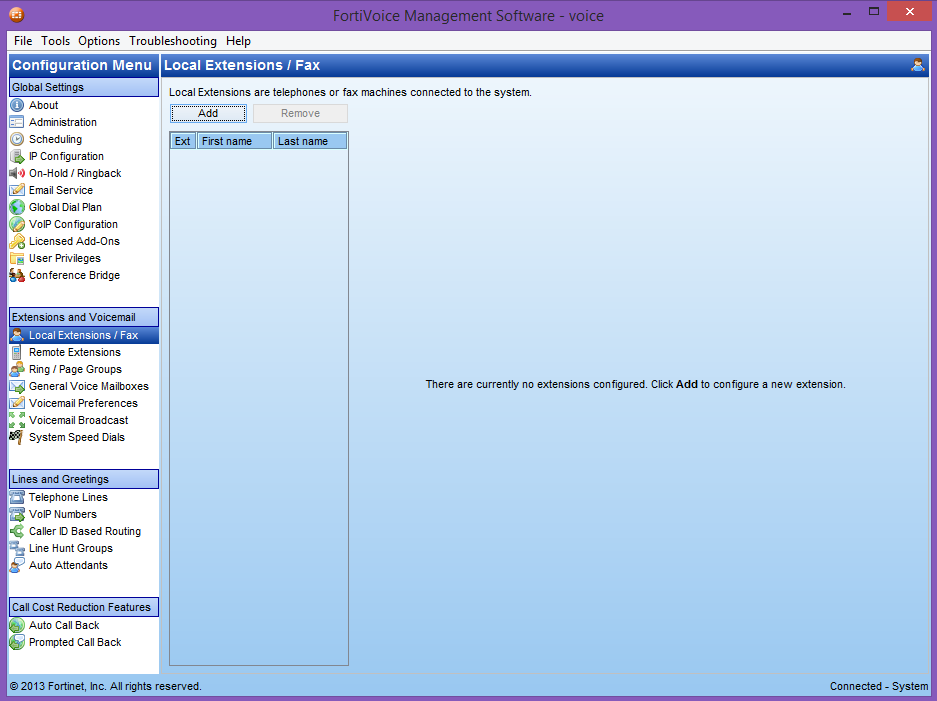Screen dimensions: 937x701
Task: Open the About page label
Action: coord(44,105)
